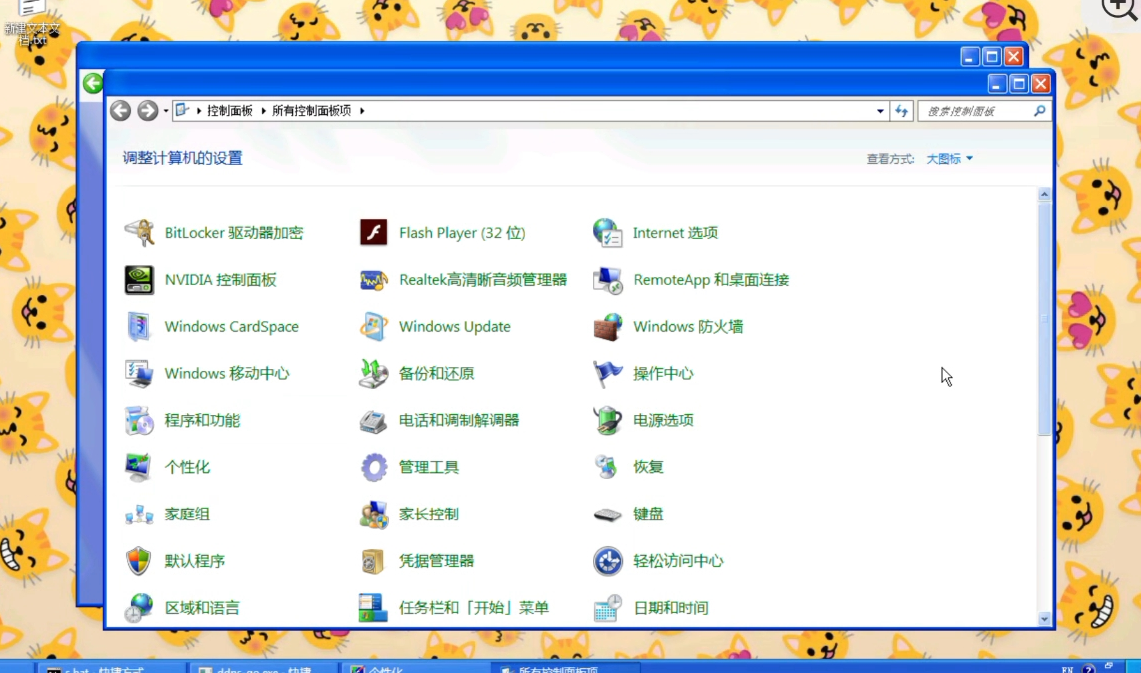Expand the address bar history dropdown arrow
Image resolution: width=1141 pixels, height=673 pixels.
880,111
